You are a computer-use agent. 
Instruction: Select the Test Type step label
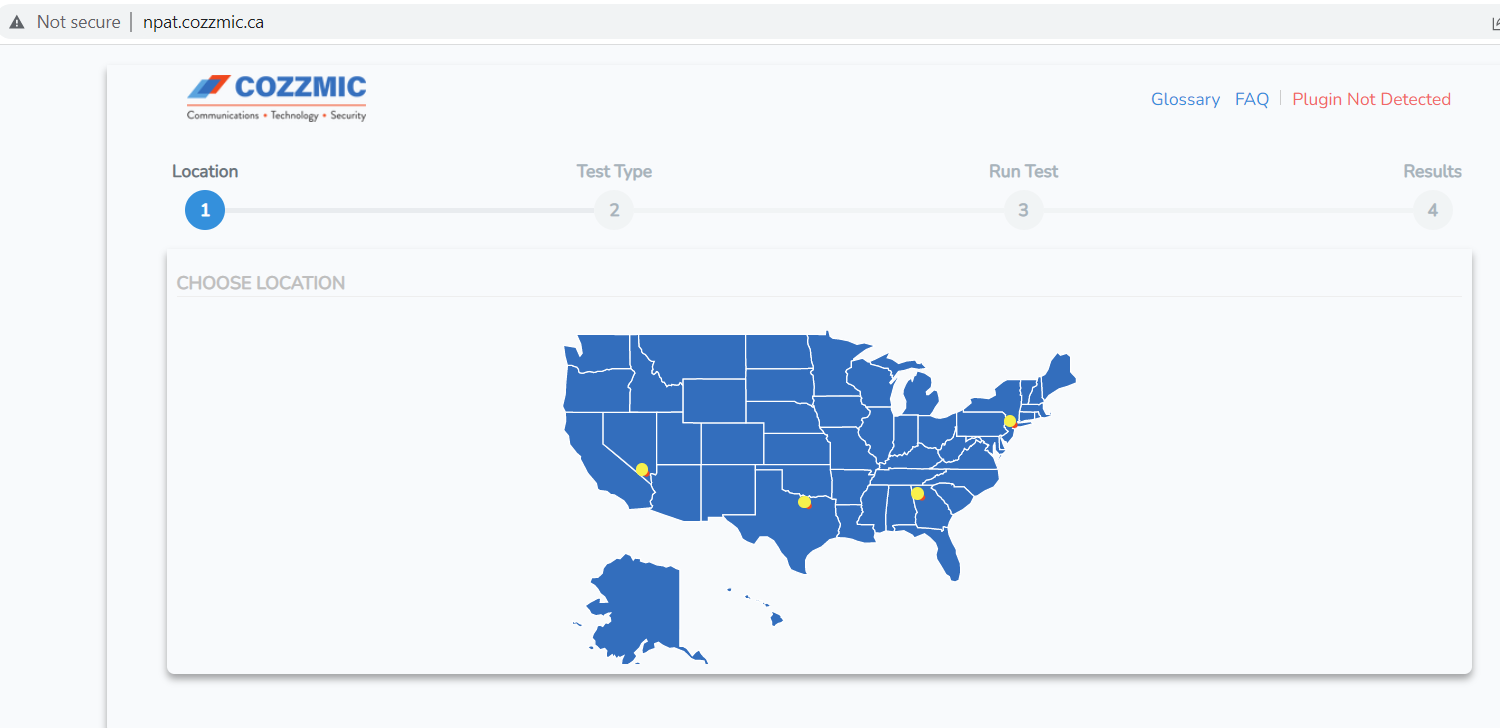click(614, 171)
